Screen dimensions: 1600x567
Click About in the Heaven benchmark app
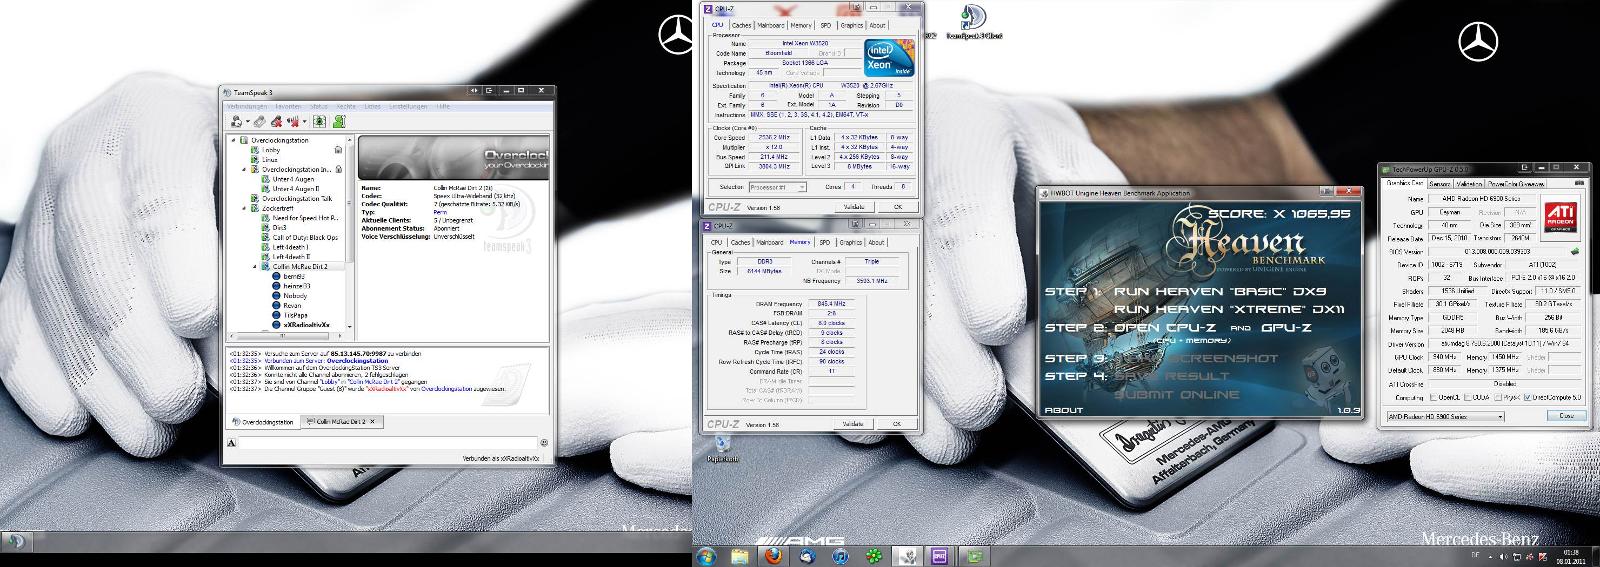pos(1064,410)
